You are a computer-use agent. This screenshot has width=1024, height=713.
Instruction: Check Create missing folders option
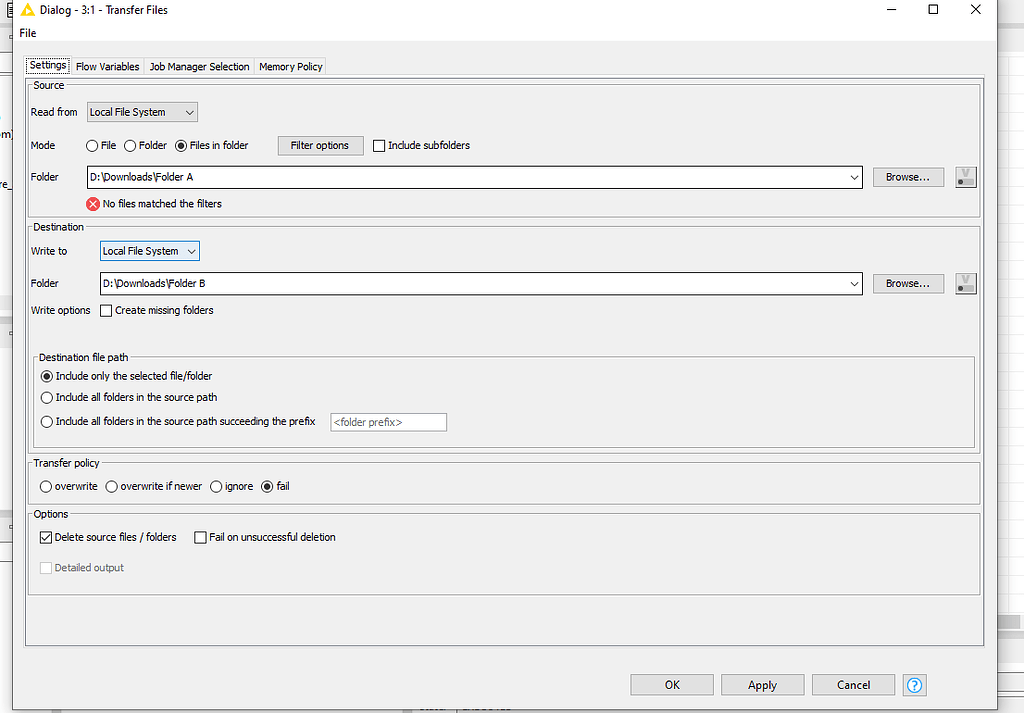pyautogui.click(x=106, y=310)
